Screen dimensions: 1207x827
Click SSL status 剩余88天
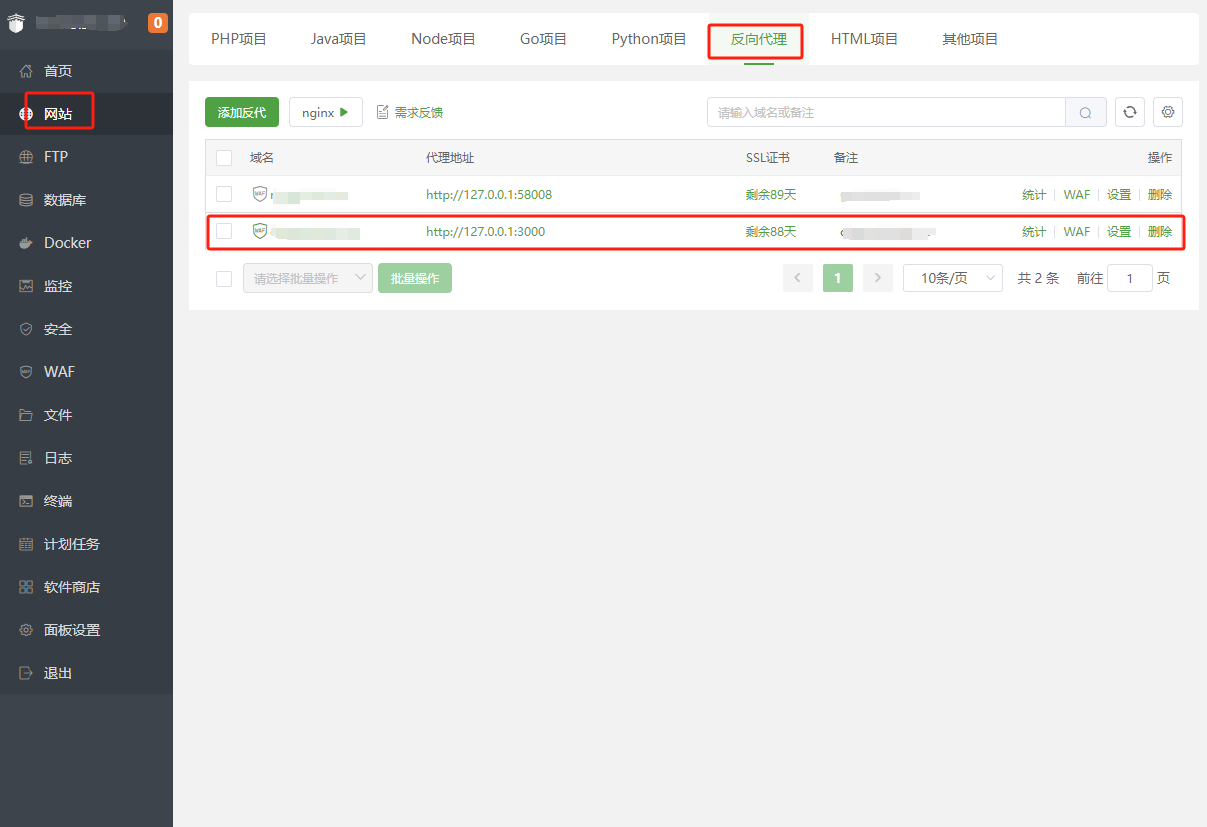771,231
